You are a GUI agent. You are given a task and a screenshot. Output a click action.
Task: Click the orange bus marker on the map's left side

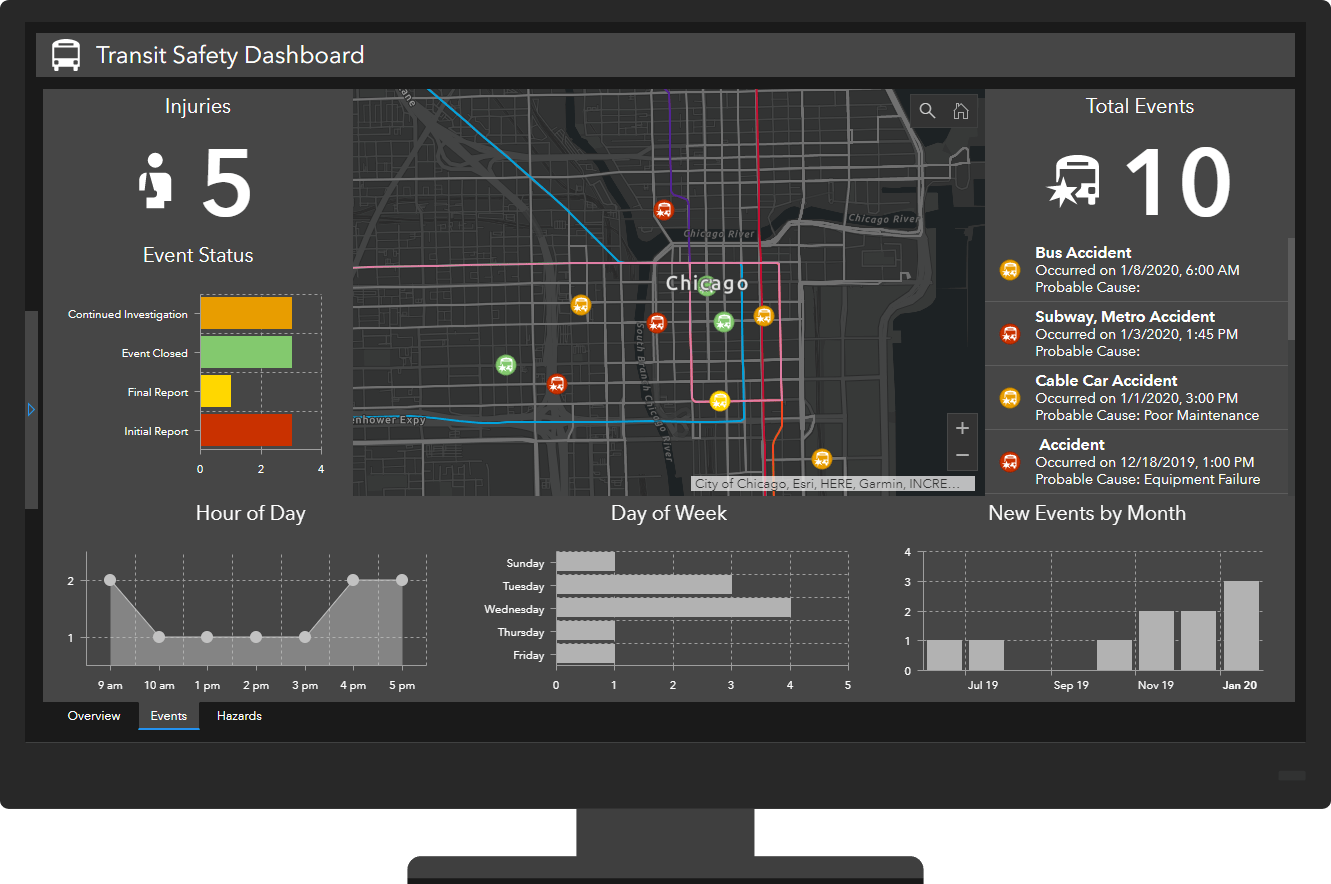pos(581,305)
